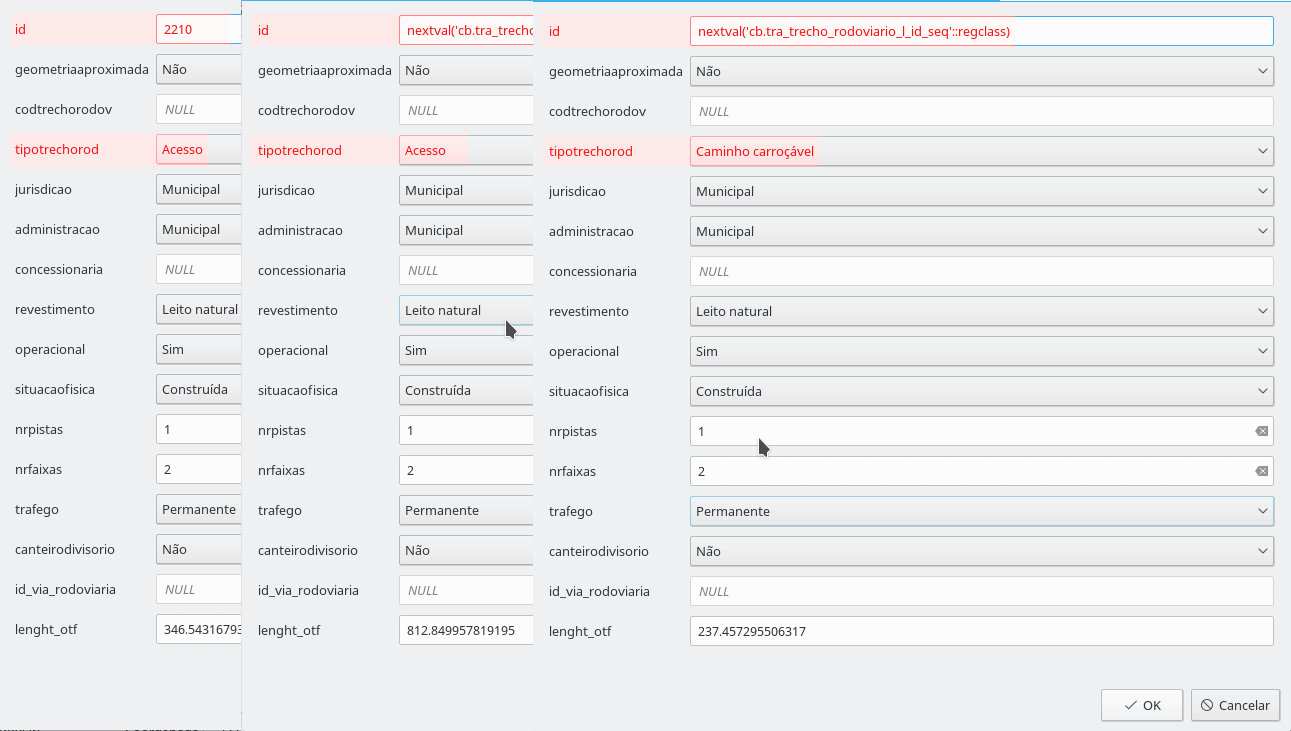
Task: Open administracao dropdown in the id 2210 form
Action: [x=199, y=229]
